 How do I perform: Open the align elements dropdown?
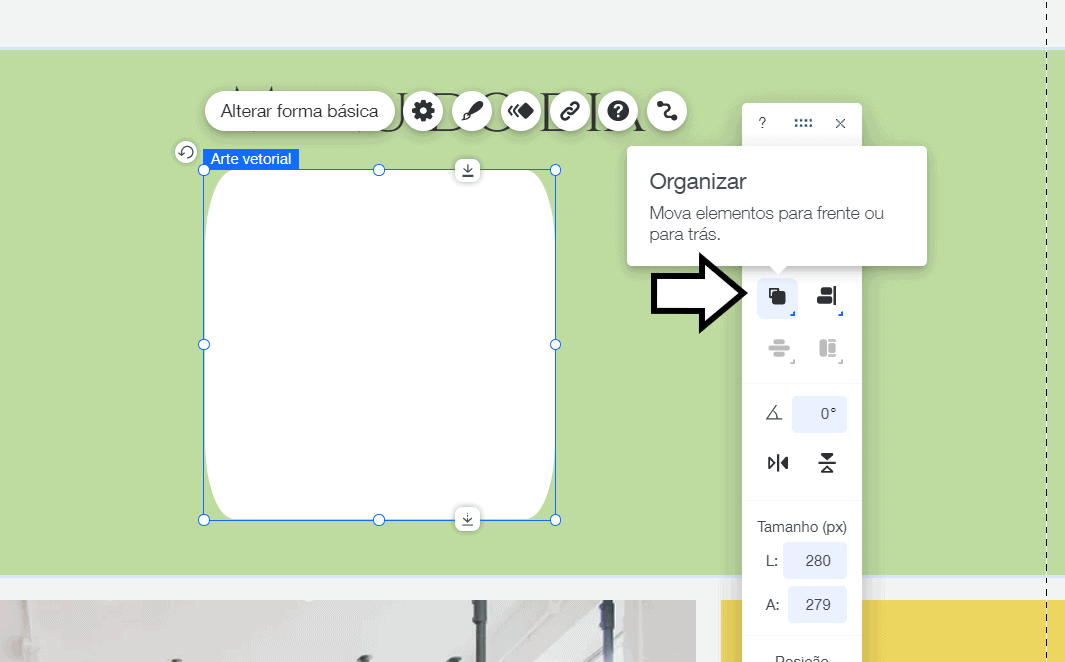coord(827,296)
